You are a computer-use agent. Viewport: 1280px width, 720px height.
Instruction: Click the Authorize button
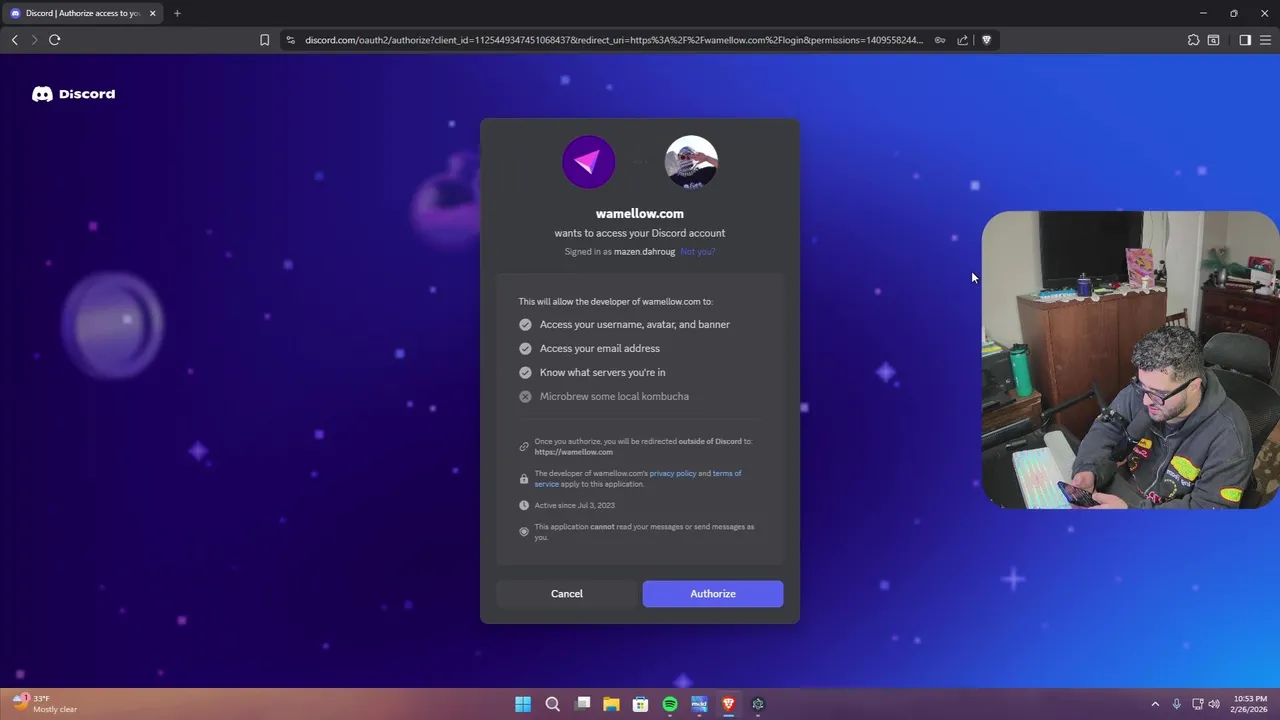click(712, 594)
